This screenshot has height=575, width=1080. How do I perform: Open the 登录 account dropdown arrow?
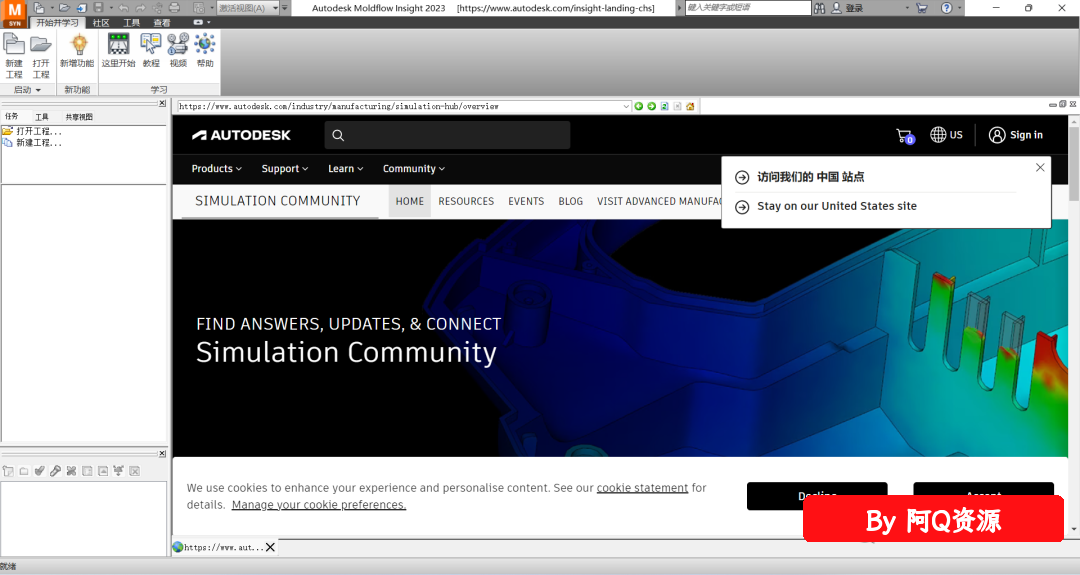coord(907,8)
